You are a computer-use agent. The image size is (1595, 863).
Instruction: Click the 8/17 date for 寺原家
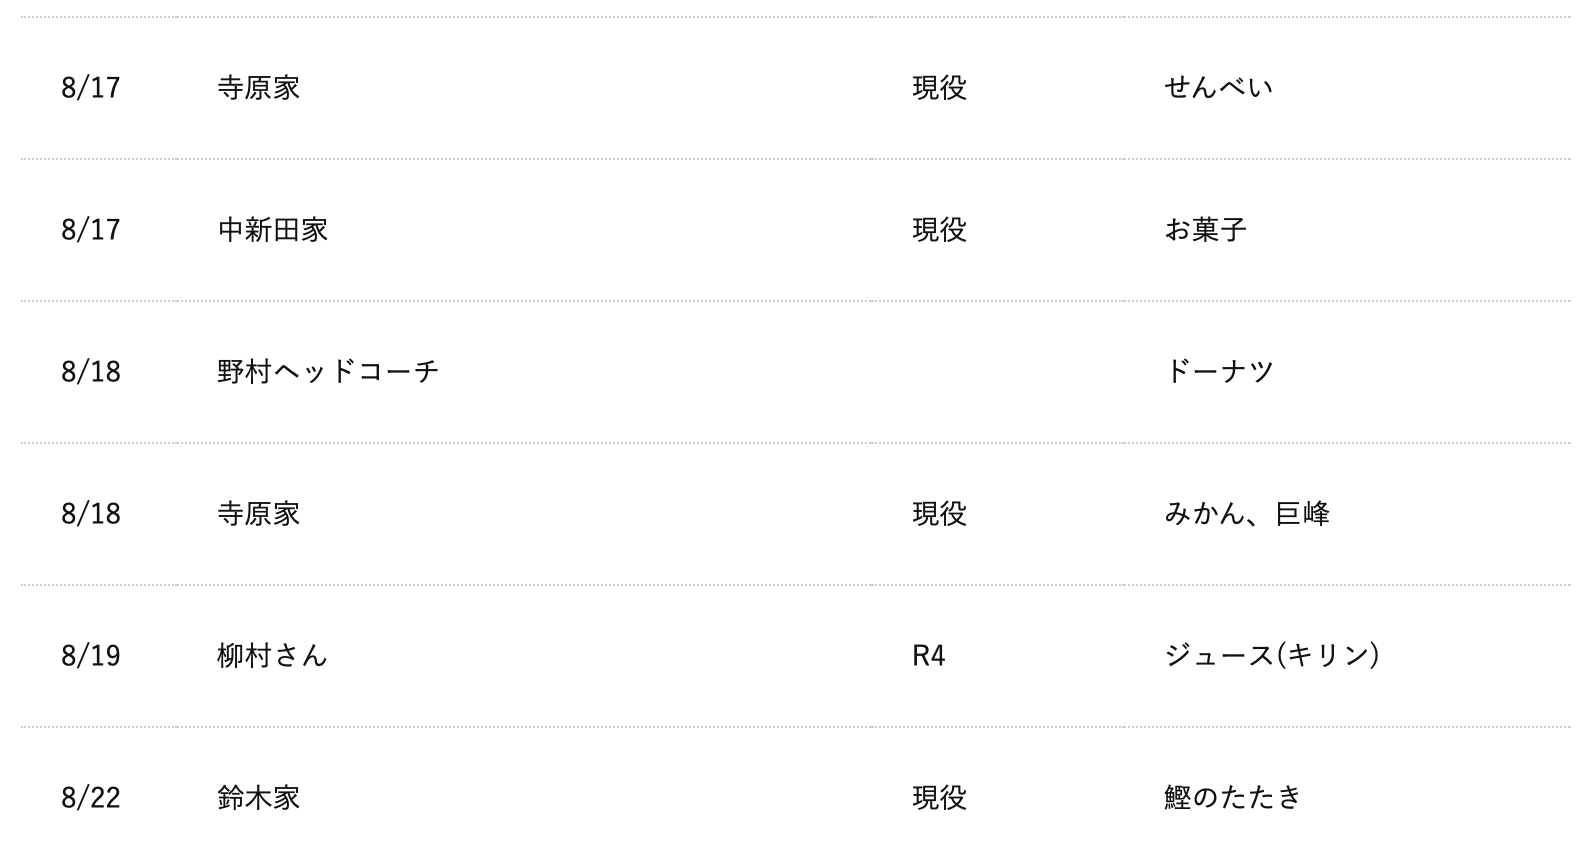90,88
